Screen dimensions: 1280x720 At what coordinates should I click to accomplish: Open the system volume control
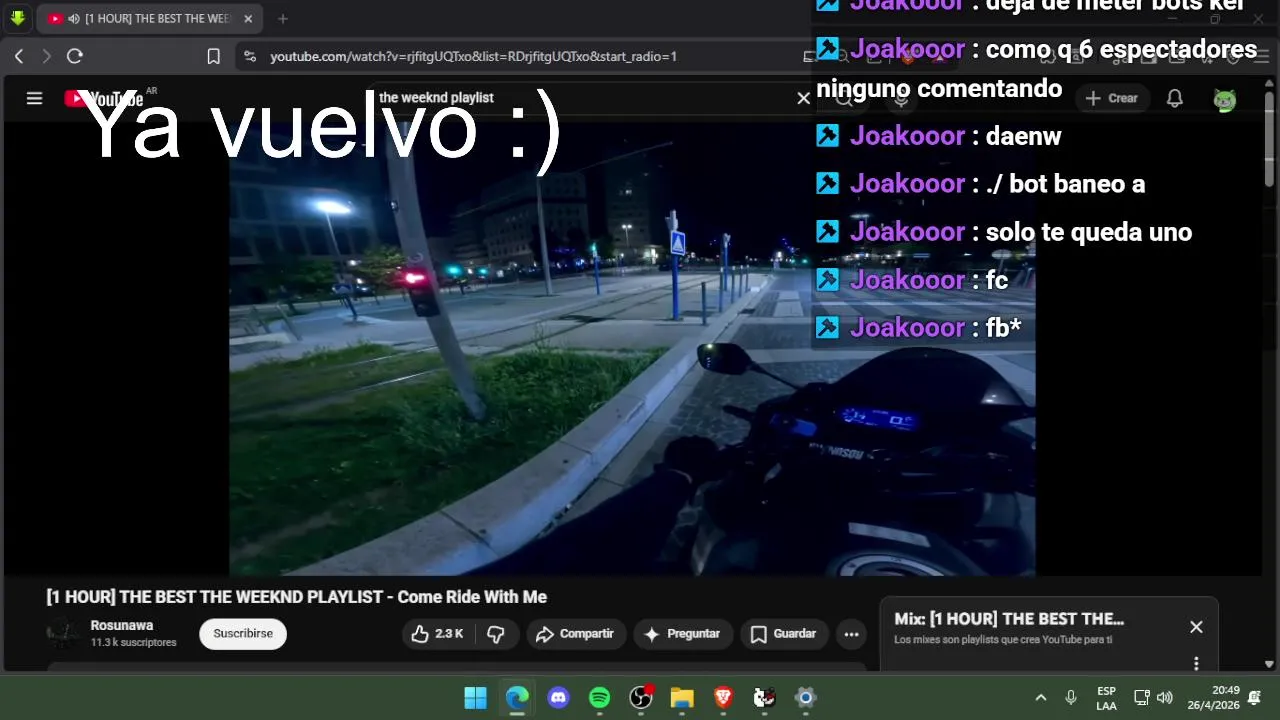[x=1165, y=697]
